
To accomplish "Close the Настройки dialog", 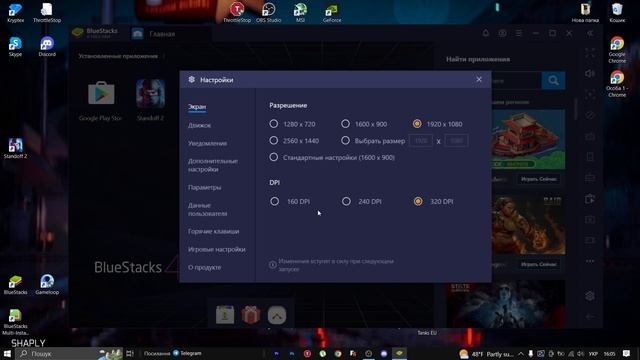I will 479,80.
